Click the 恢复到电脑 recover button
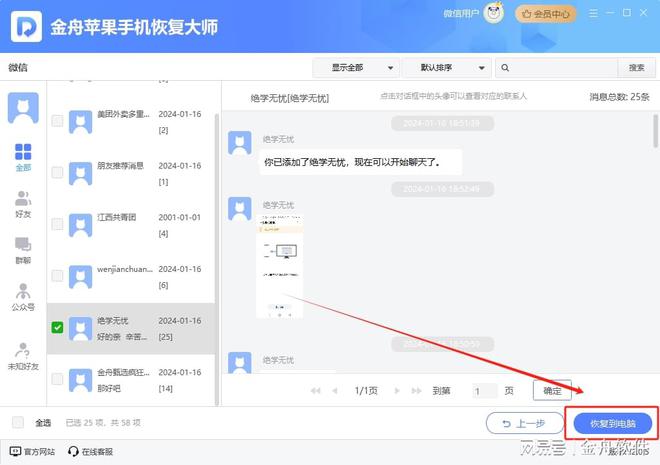The width and height of the screenshot is (660, 465). (613, 423)
